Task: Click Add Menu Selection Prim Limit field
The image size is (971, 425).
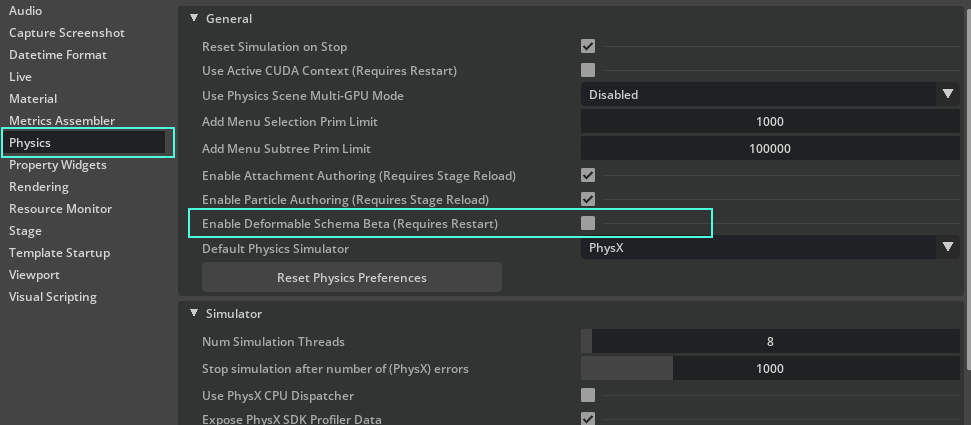Action: pos(770,122)
